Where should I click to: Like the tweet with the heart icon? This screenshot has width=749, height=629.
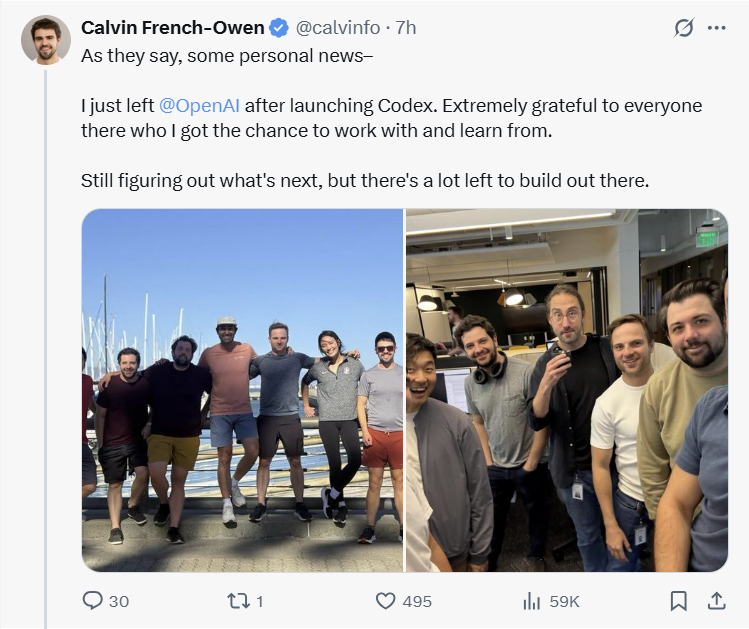tap(386, 600)
